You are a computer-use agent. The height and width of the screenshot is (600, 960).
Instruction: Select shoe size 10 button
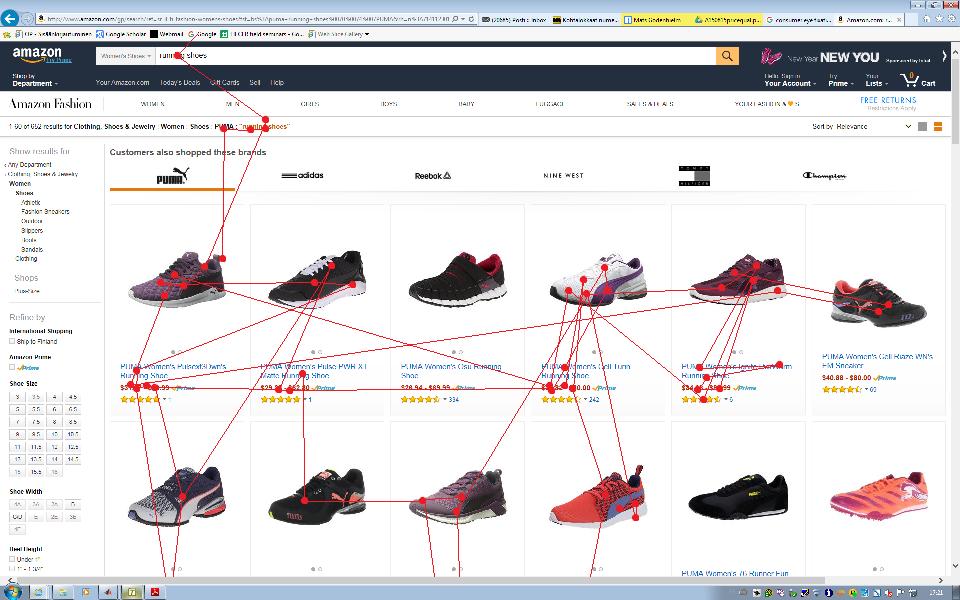(54, 434)
